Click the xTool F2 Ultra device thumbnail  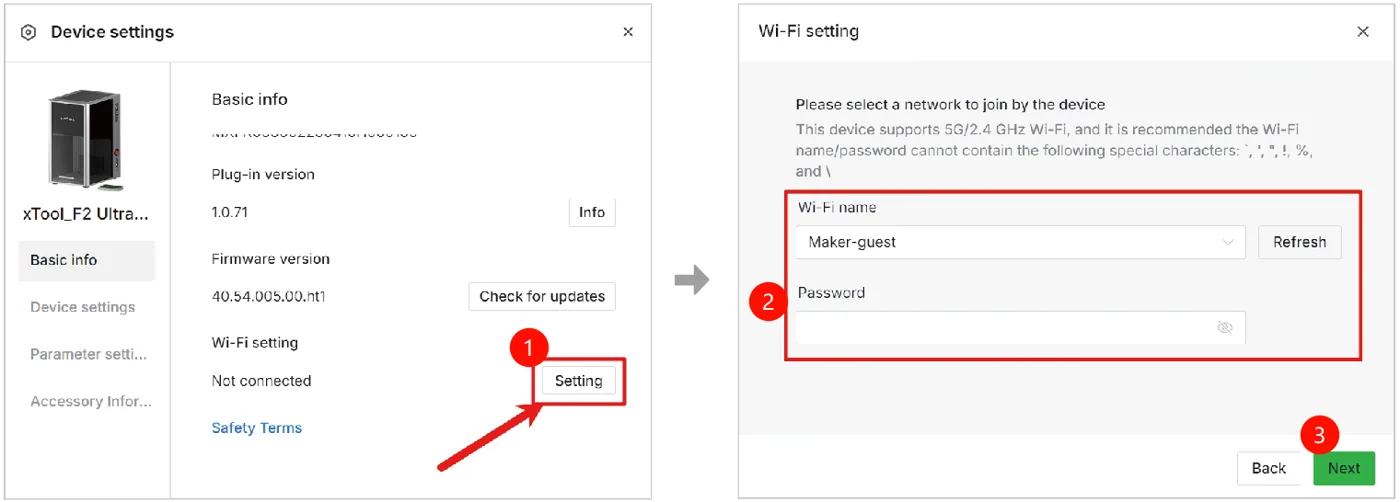coord(86,142)
